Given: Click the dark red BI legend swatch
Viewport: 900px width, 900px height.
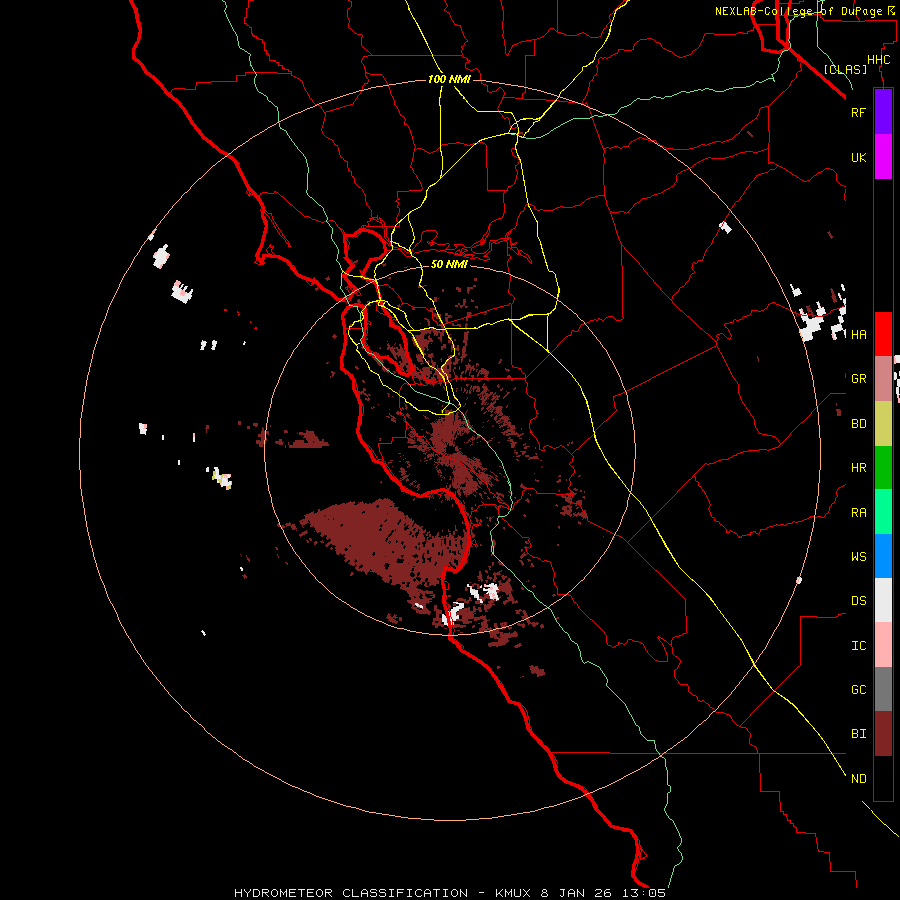Looking at the screenshot, I should point(883,734).
